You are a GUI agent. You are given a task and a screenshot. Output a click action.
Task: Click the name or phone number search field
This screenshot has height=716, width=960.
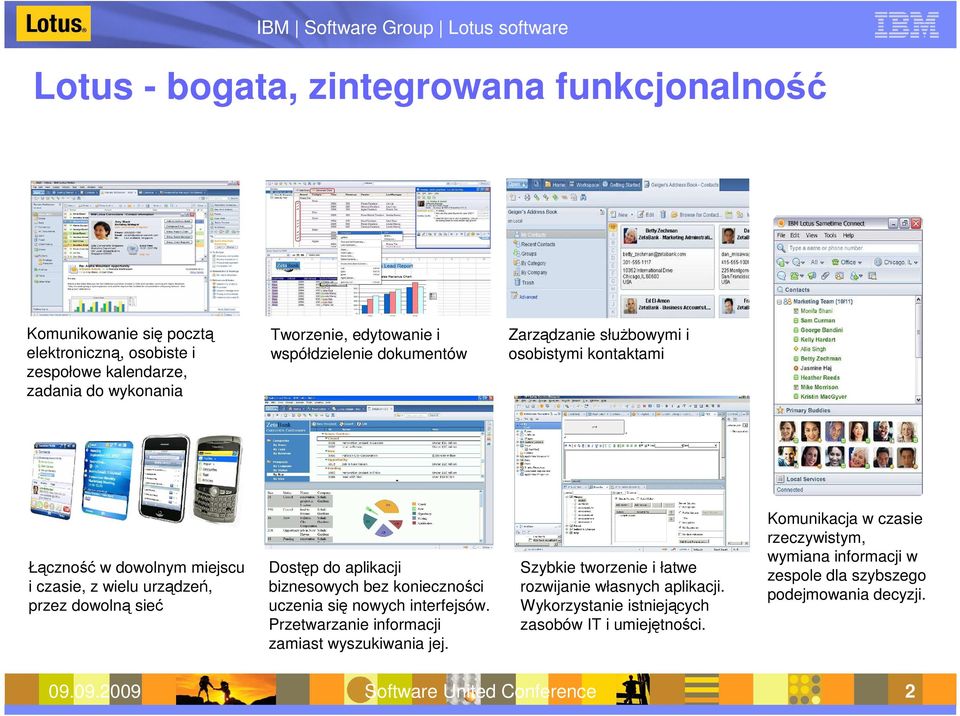pos(853,248)
